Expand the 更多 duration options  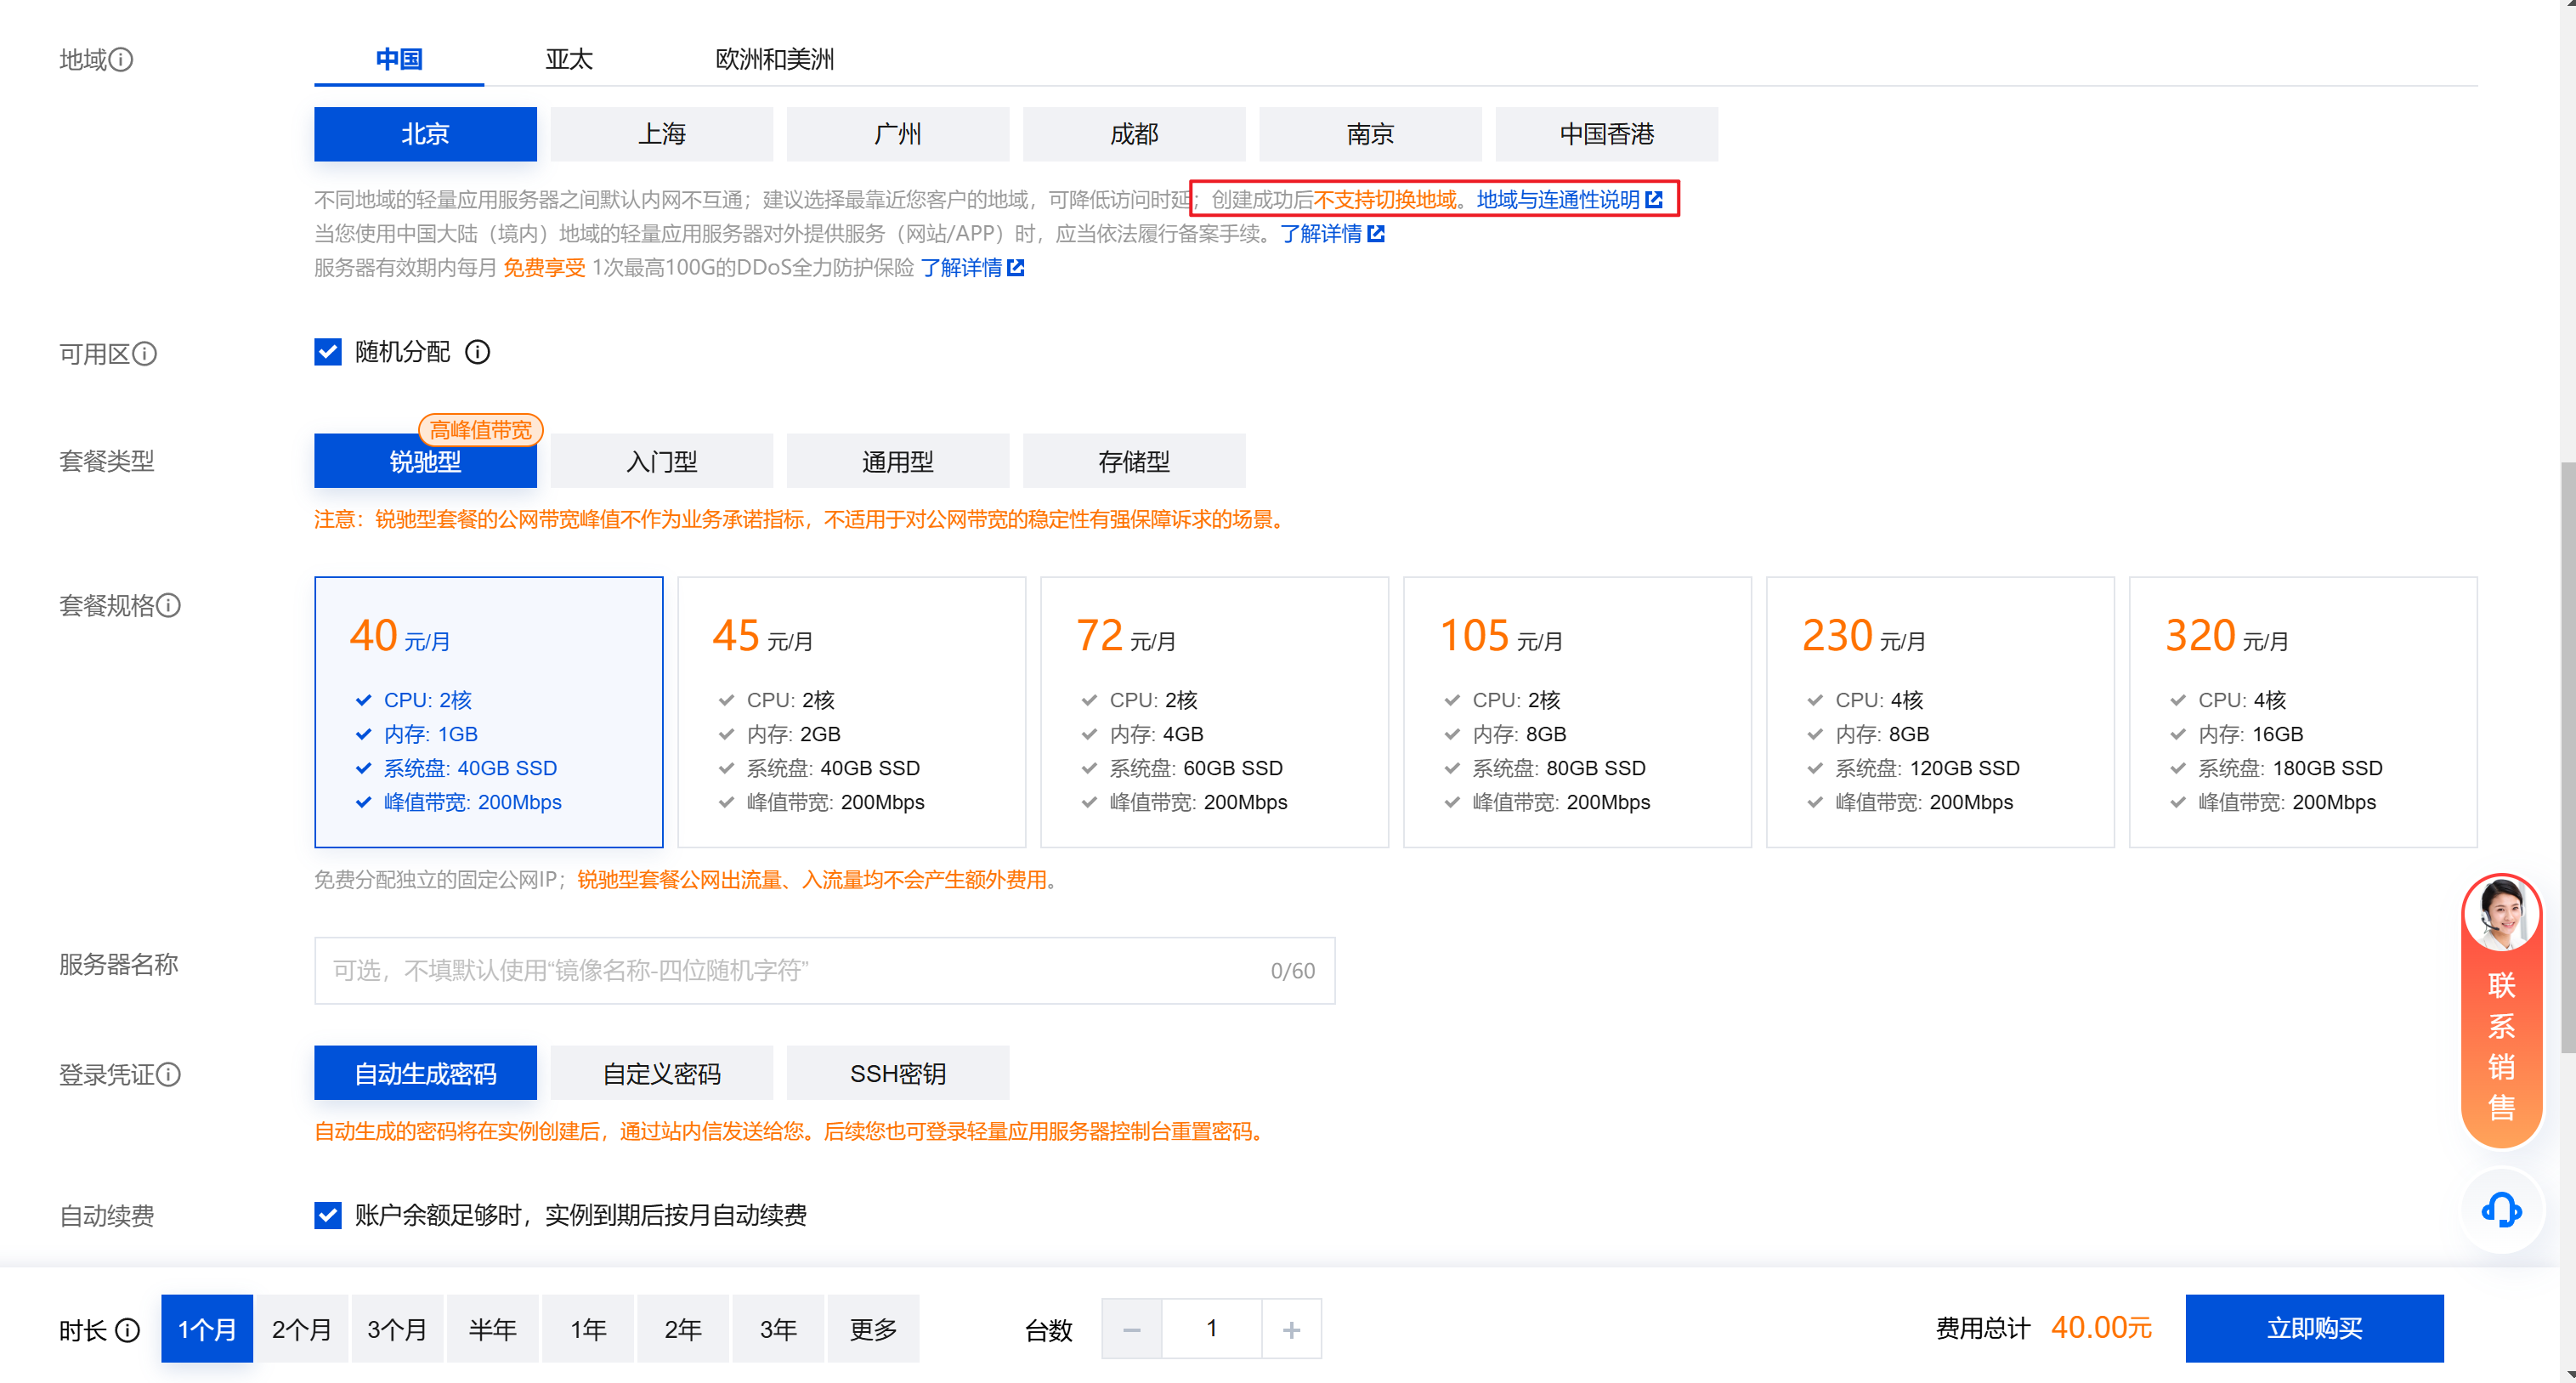pos(873,1329)
